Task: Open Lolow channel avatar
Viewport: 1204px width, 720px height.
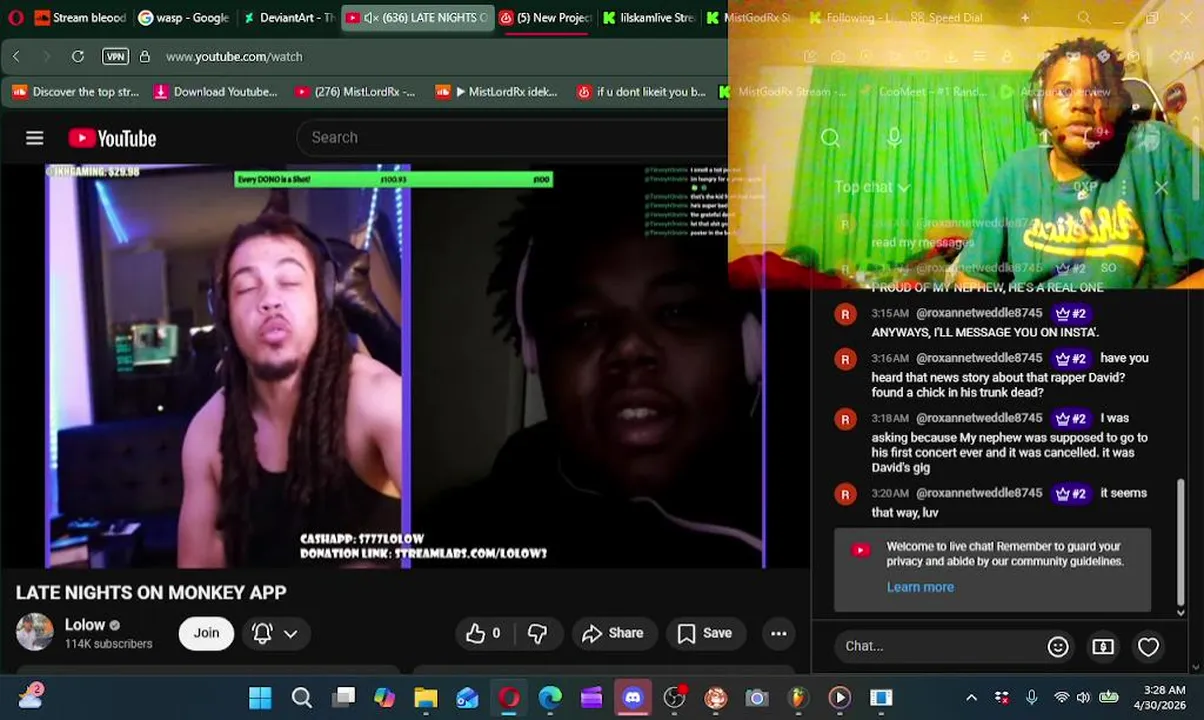Action: pos(34,633)
